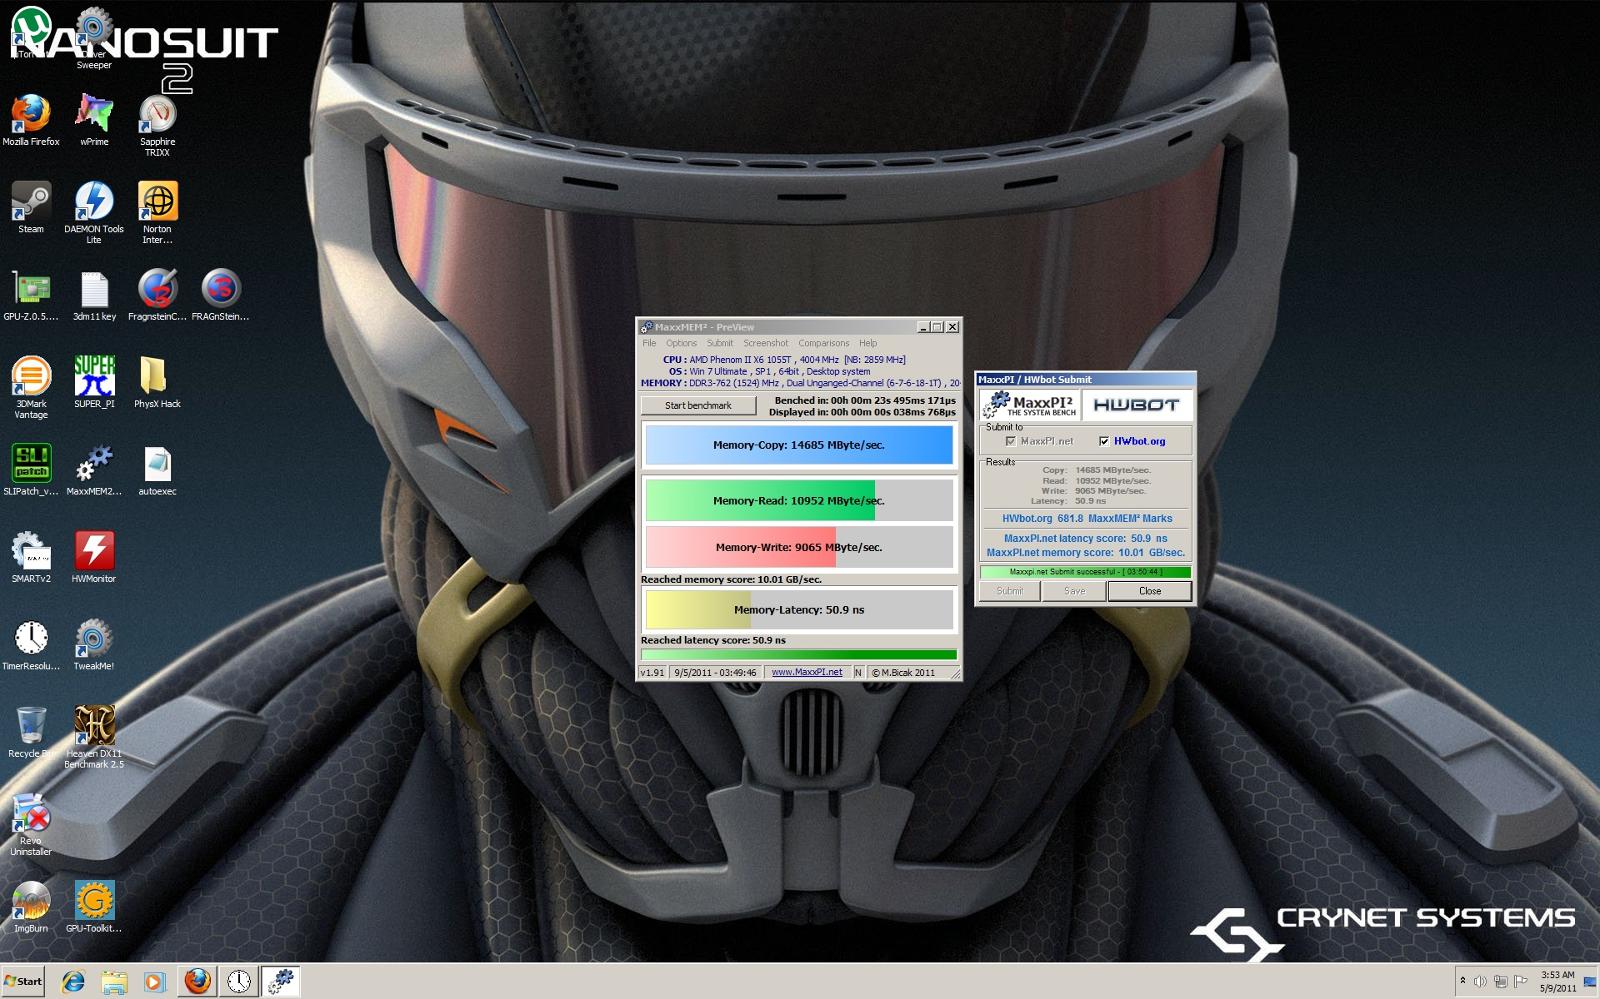Open the Screenshot menu in MaxxMEM²
1600x999 pixels.
(x=766, y=343)
